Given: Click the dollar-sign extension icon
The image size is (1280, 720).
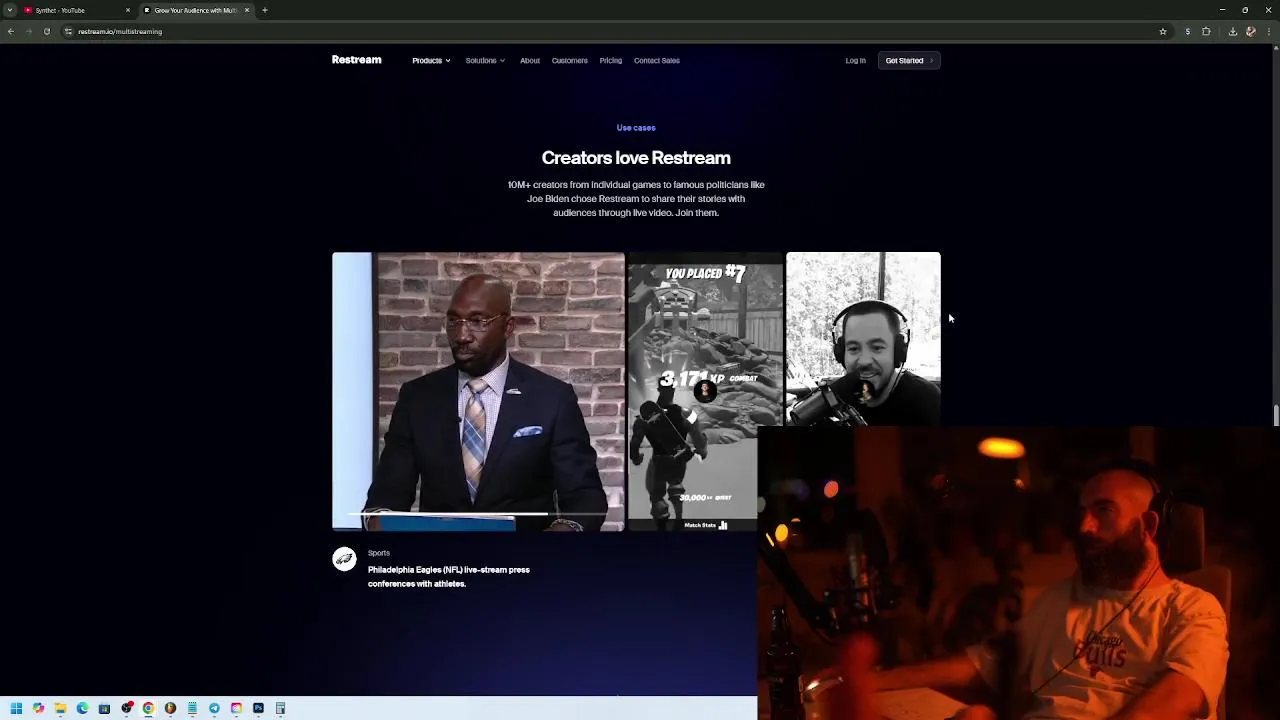Looking at the screenshot, I should point(1187,31).
